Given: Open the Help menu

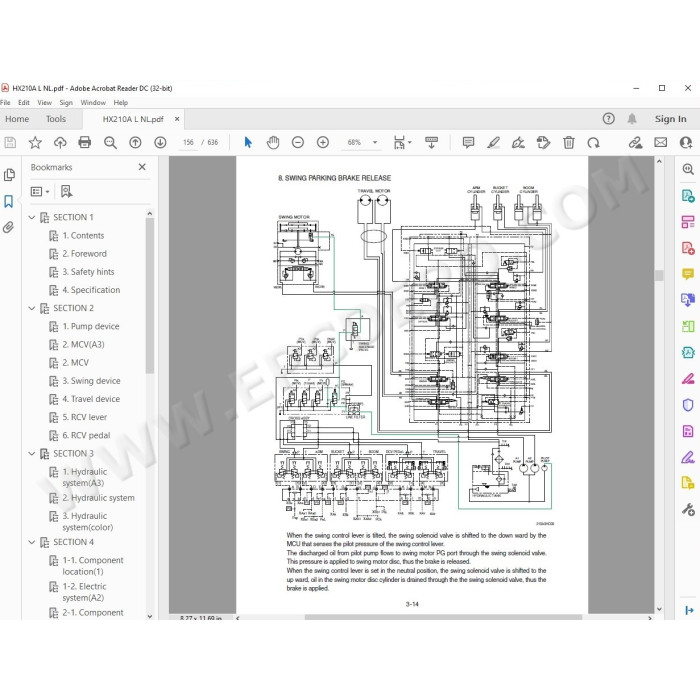Looking at the screenshot, I should (121, 102).
